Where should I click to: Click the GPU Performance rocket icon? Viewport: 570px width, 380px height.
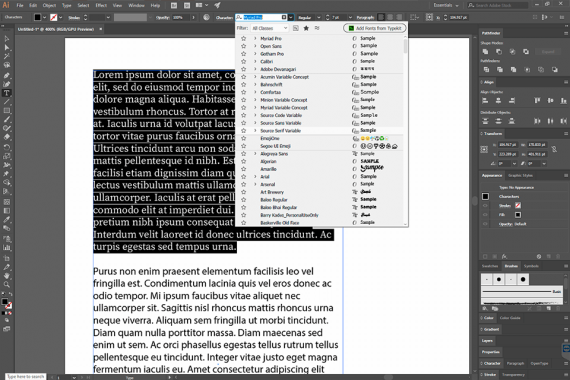click(217, 5)
